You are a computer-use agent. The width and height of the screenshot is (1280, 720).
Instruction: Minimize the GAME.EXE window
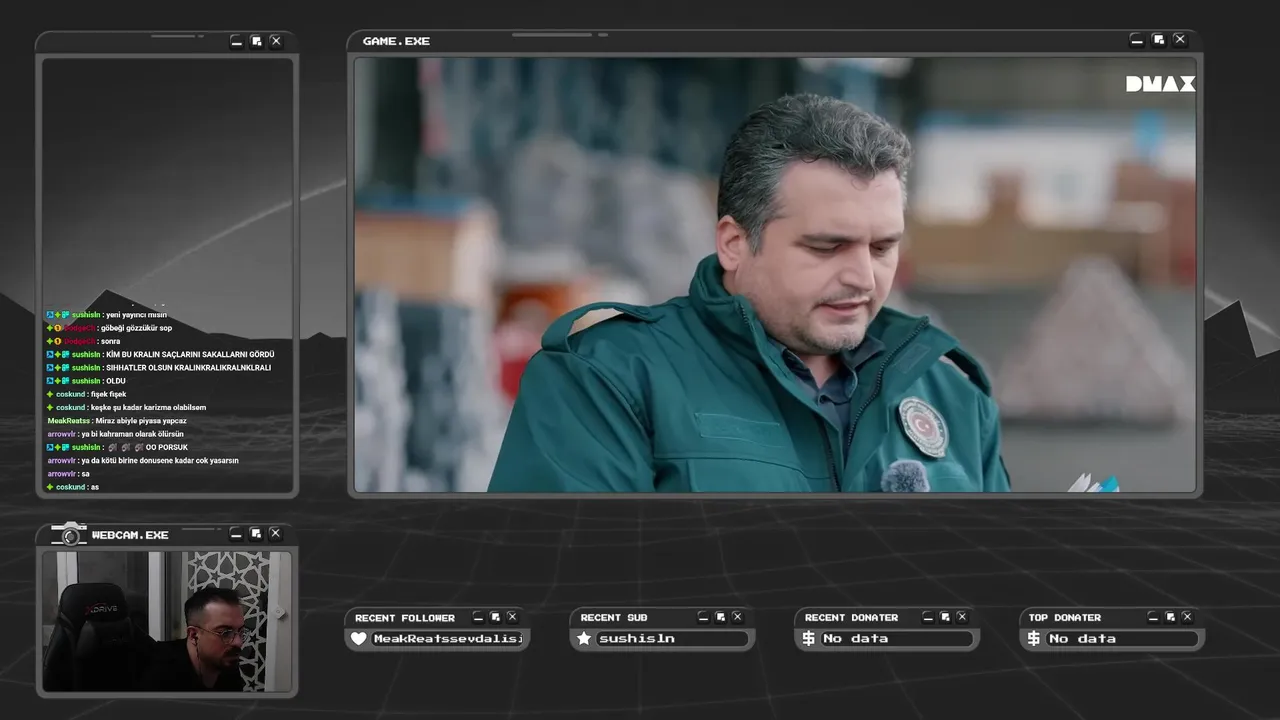click(x=1136, y=41)
